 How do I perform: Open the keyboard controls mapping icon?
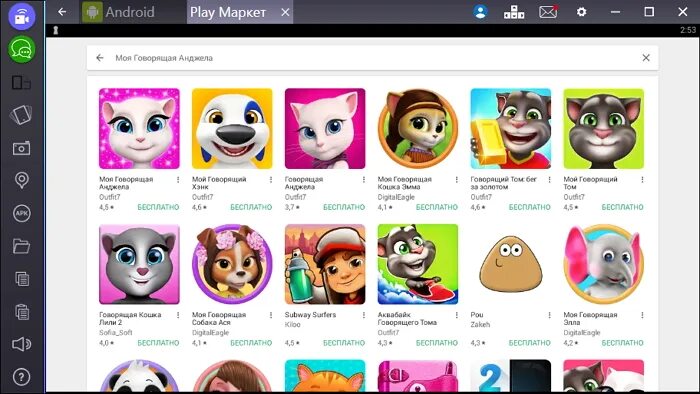click(514, 12)
